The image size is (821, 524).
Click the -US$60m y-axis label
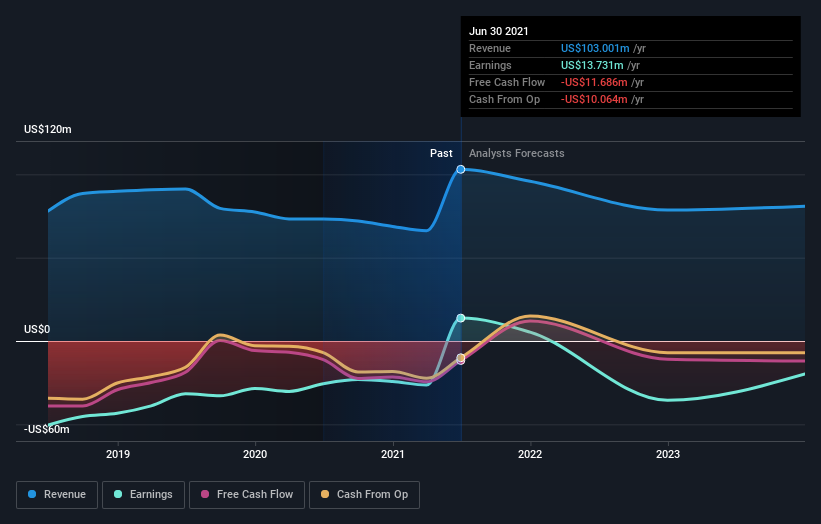coord(47,429)
